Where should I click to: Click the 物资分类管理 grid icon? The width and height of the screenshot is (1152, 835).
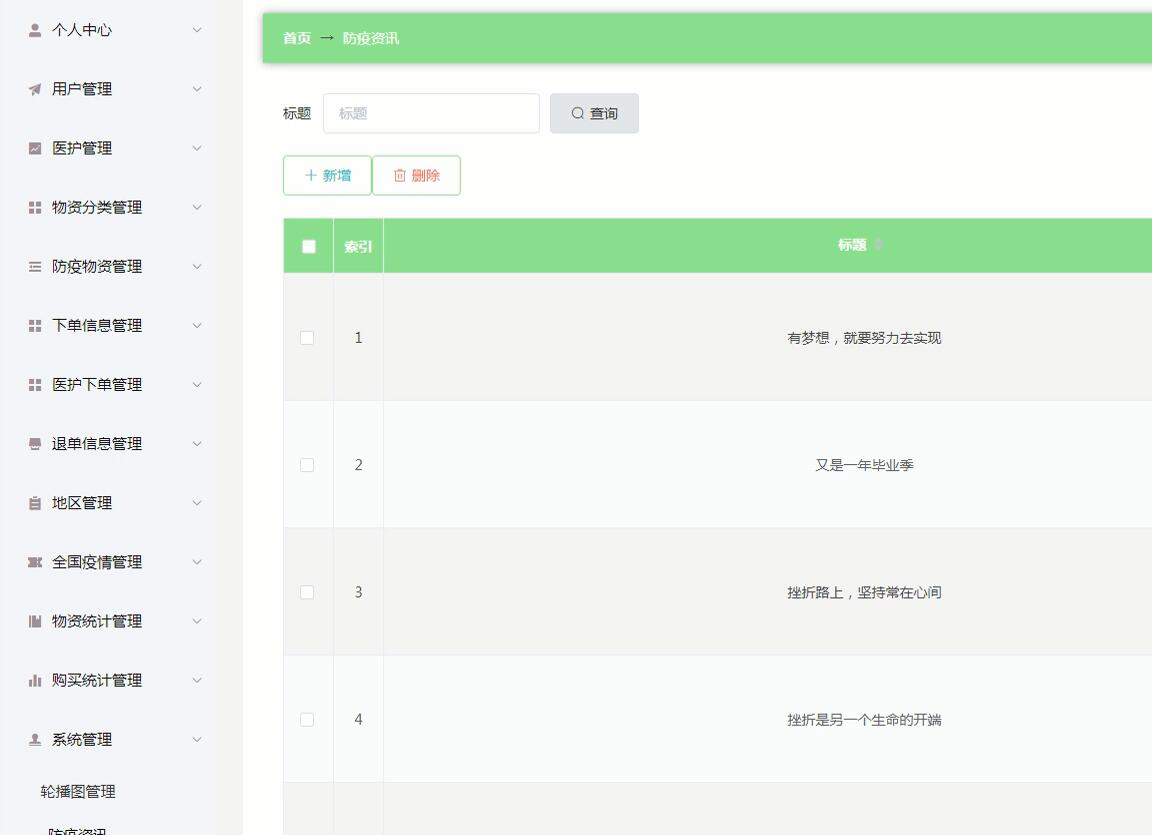tap(35, 208)
